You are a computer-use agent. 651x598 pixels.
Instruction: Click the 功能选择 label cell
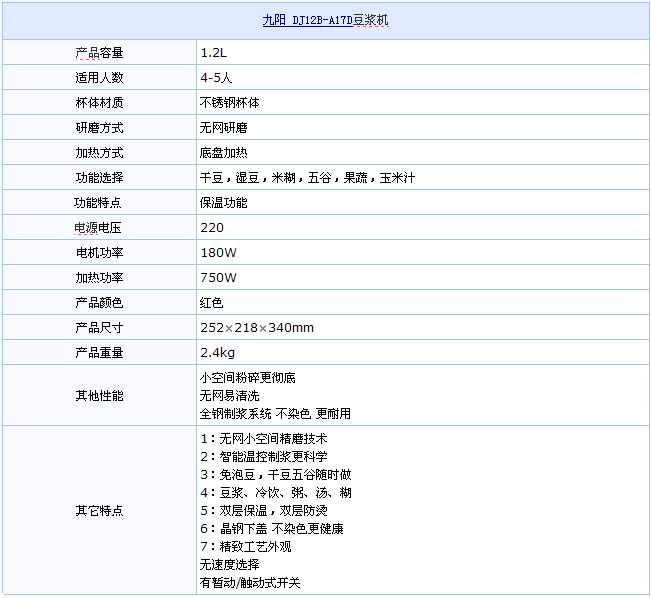99,177
